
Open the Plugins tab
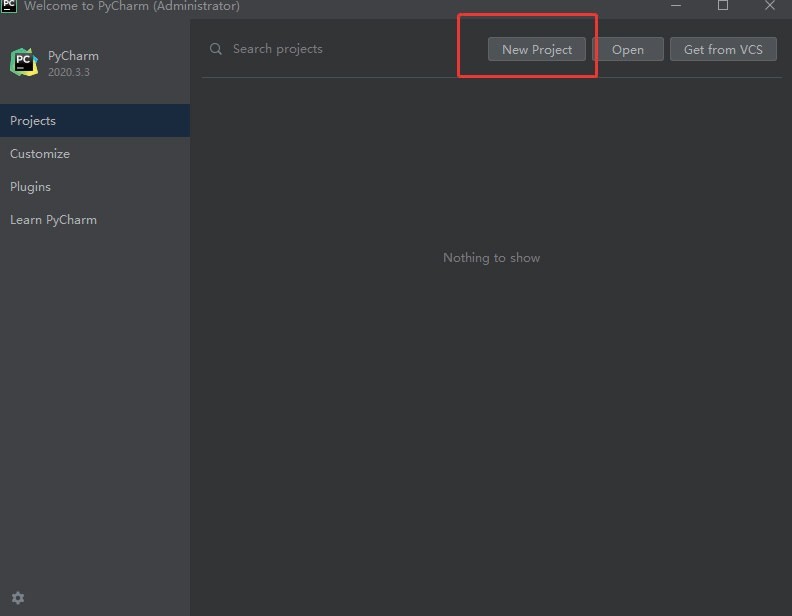(95, 187)
